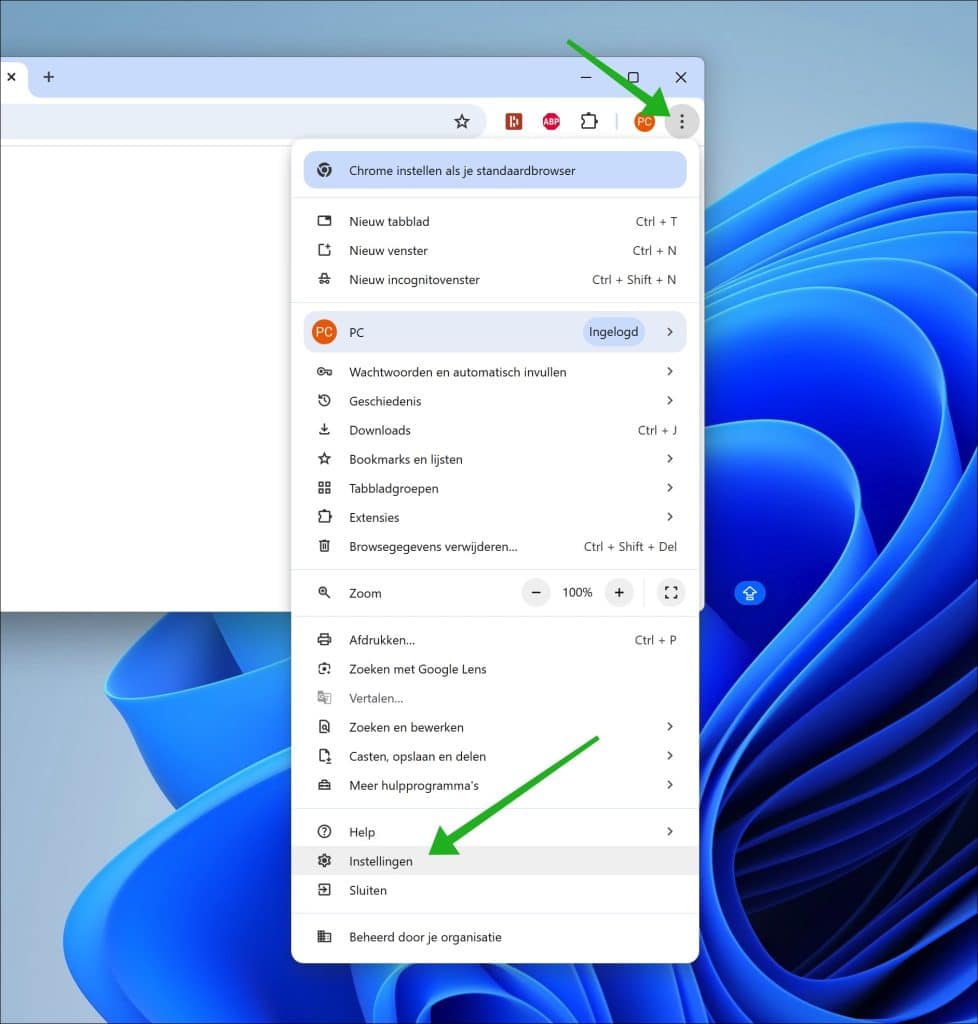This screenshot has width=978, height=1024.
Task: Open Meer hulpprogramma's submenu
Action: (x=495, y=786)
